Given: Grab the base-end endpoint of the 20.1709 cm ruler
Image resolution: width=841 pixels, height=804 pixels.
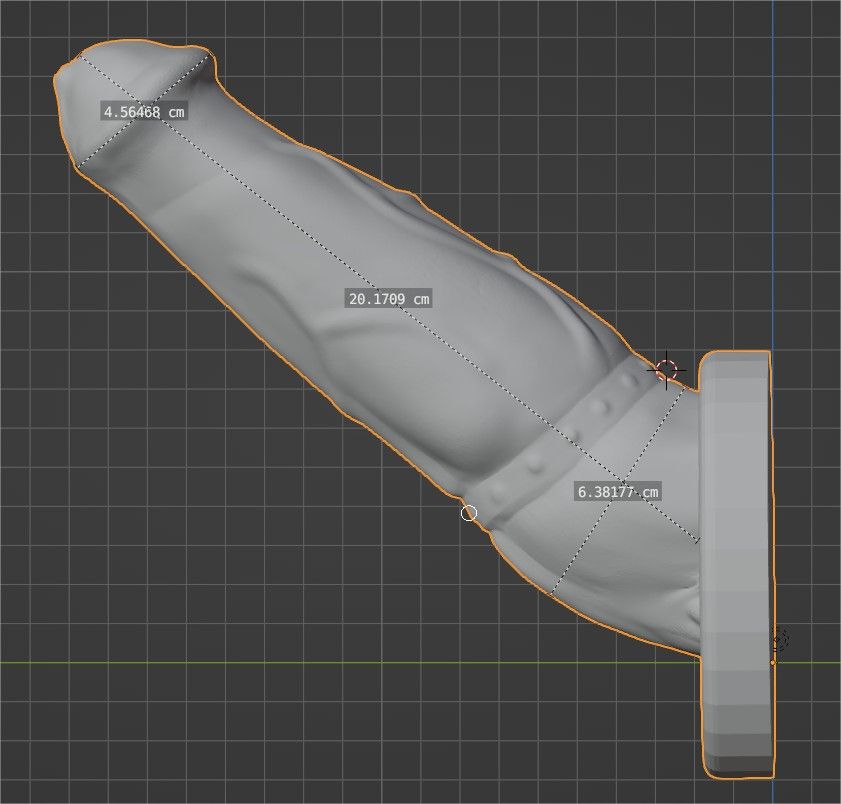Looking at the screenshot, I should point(699,543).
